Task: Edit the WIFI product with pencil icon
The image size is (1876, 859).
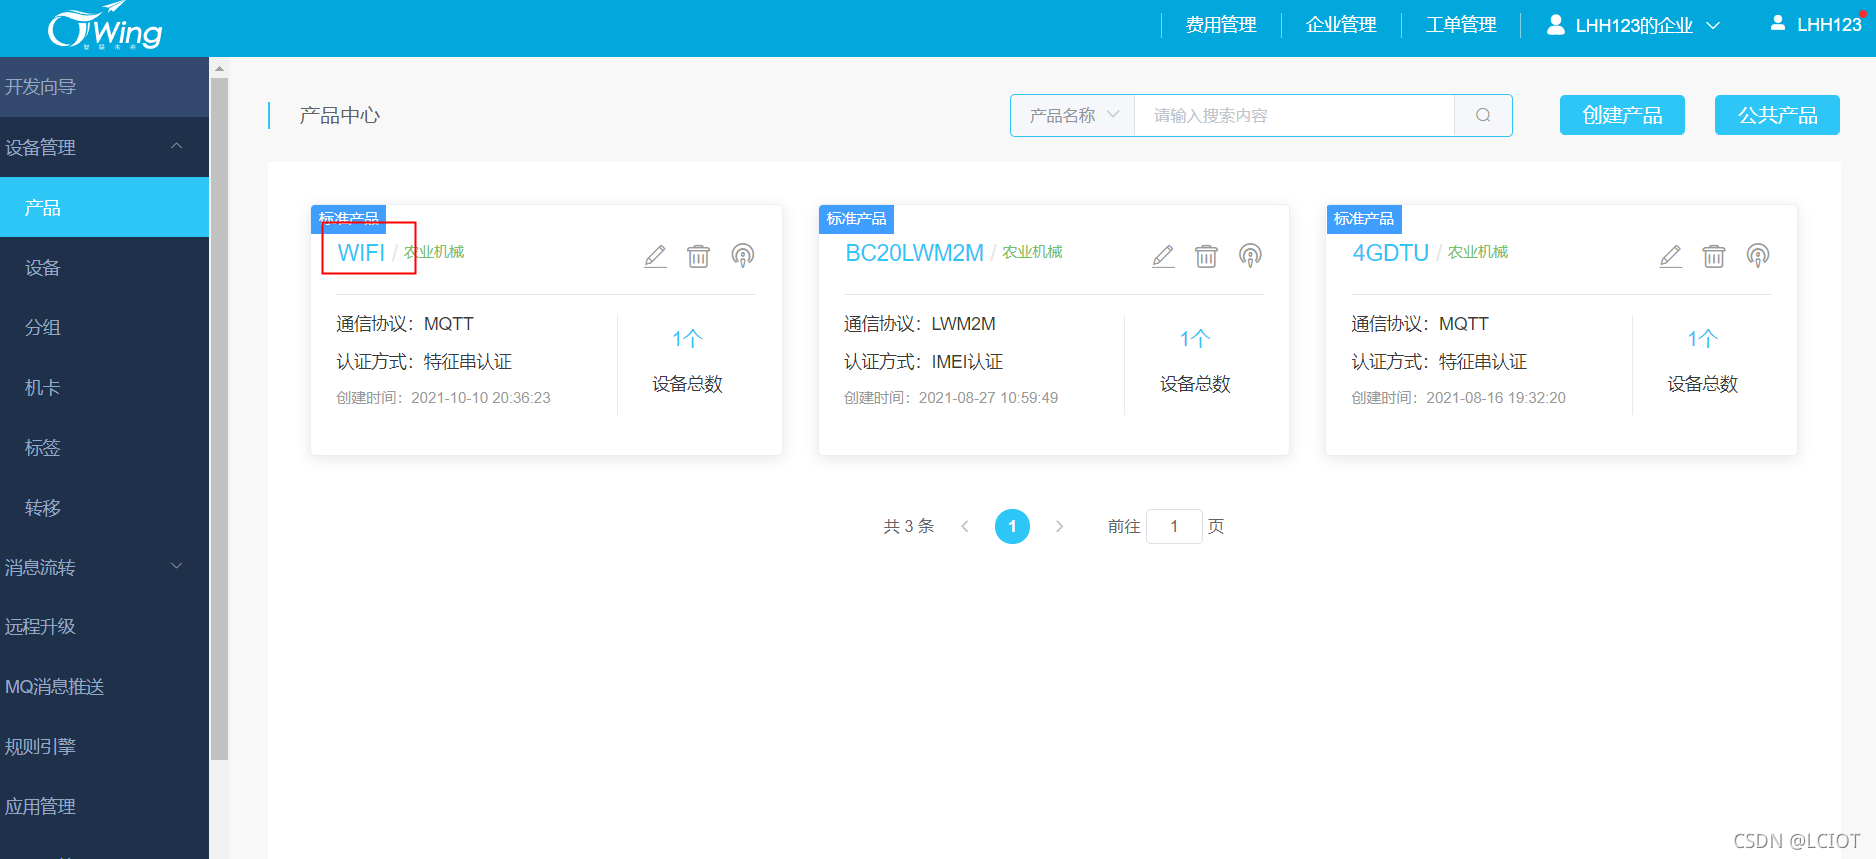Action: pyautogui.click(x=655, y=256)
